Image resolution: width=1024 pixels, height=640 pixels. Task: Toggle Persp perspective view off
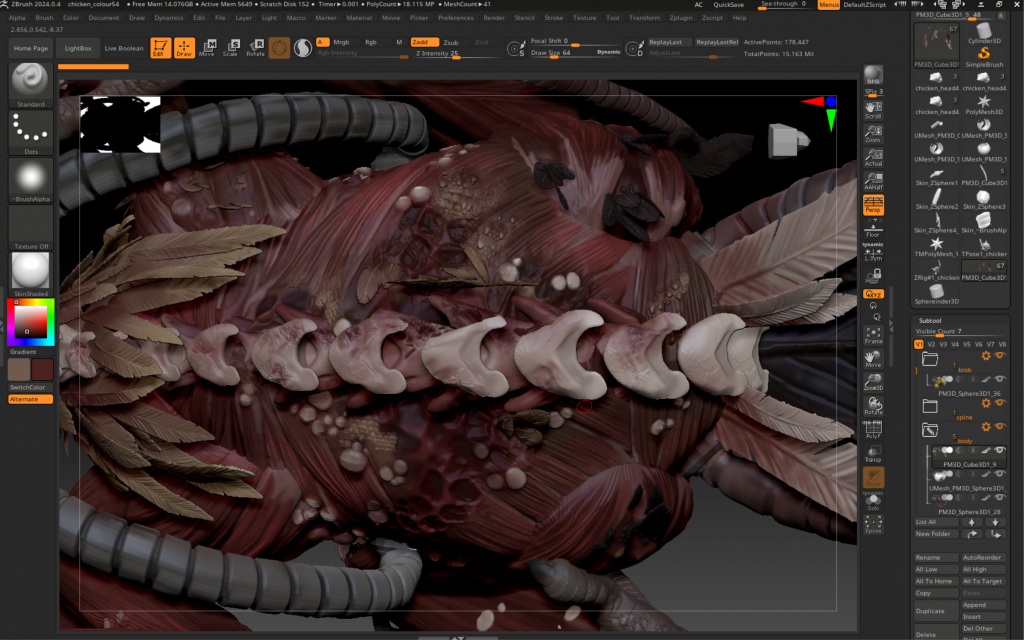[x=873, y=205]
